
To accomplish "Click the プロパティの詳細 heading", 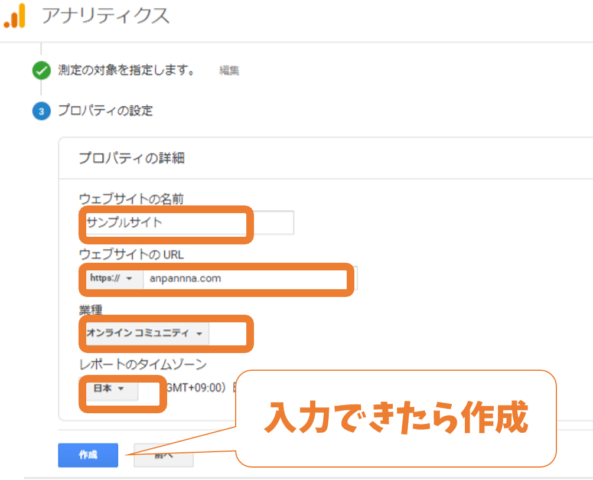I will click(x=131, y=158).
